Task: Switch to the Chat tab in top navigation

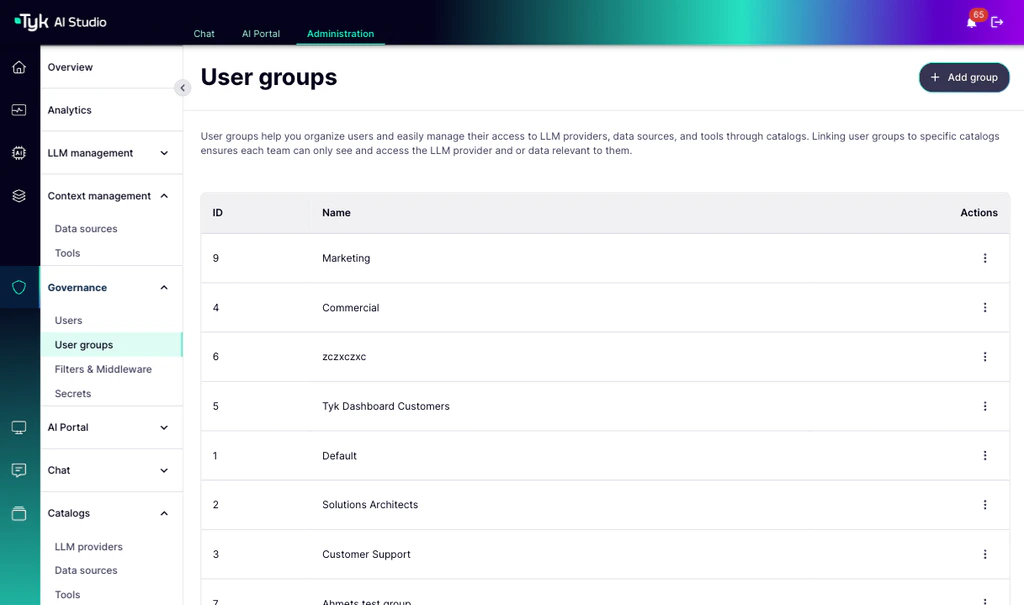Action: (x=204, y=33)
